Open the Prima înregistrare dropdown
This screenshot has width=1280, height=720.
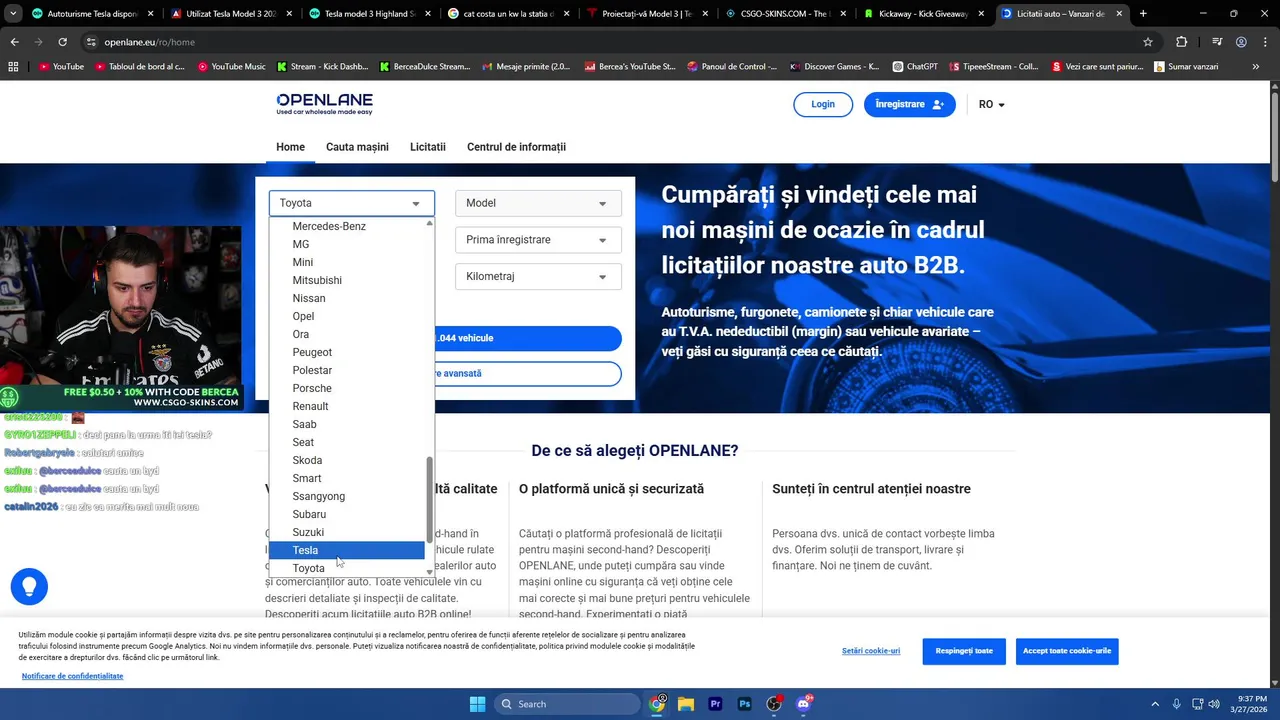coord(538,240)
